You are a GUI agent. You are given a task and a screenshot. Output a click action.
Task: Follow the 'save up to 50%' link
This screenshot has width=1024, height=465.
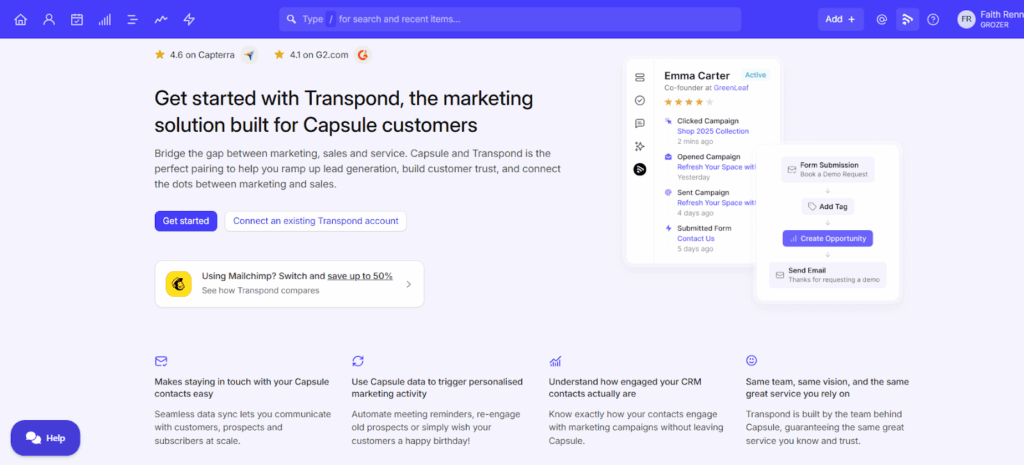(359, 276)
